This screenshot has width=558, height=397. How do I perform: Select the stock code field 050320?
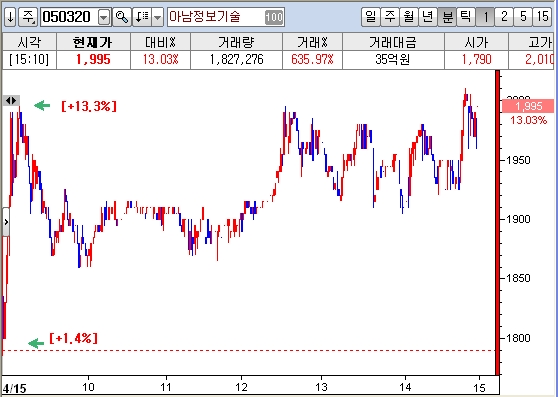coord(69,17)
